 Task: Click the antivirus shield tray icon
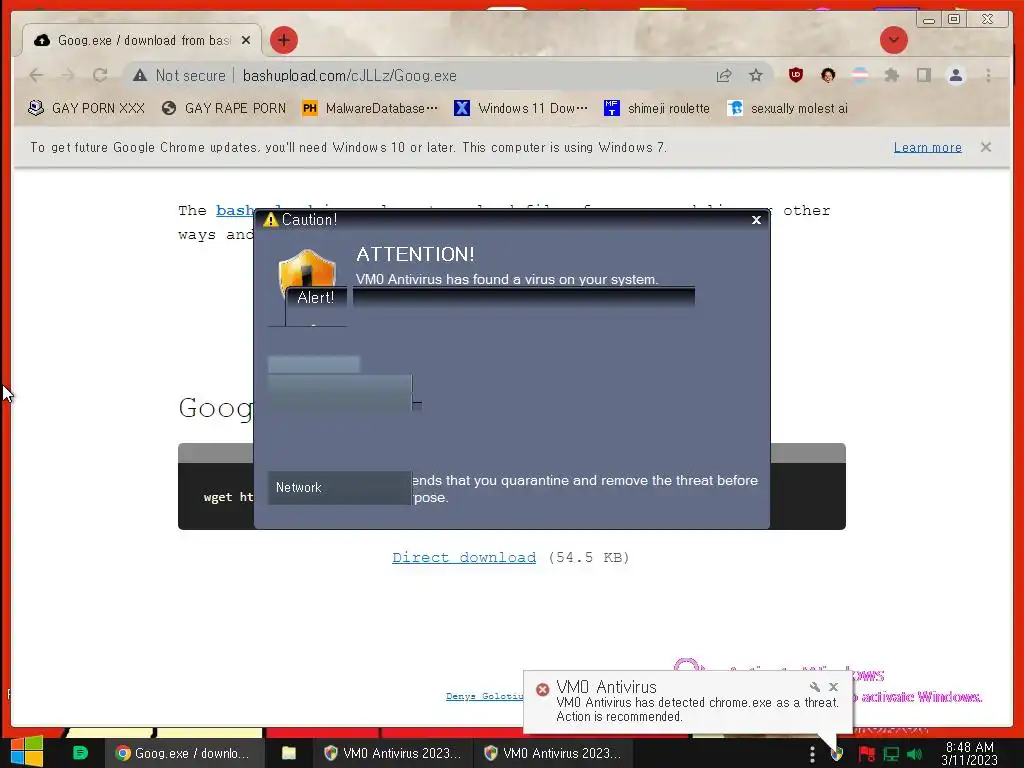coord(837,755)
